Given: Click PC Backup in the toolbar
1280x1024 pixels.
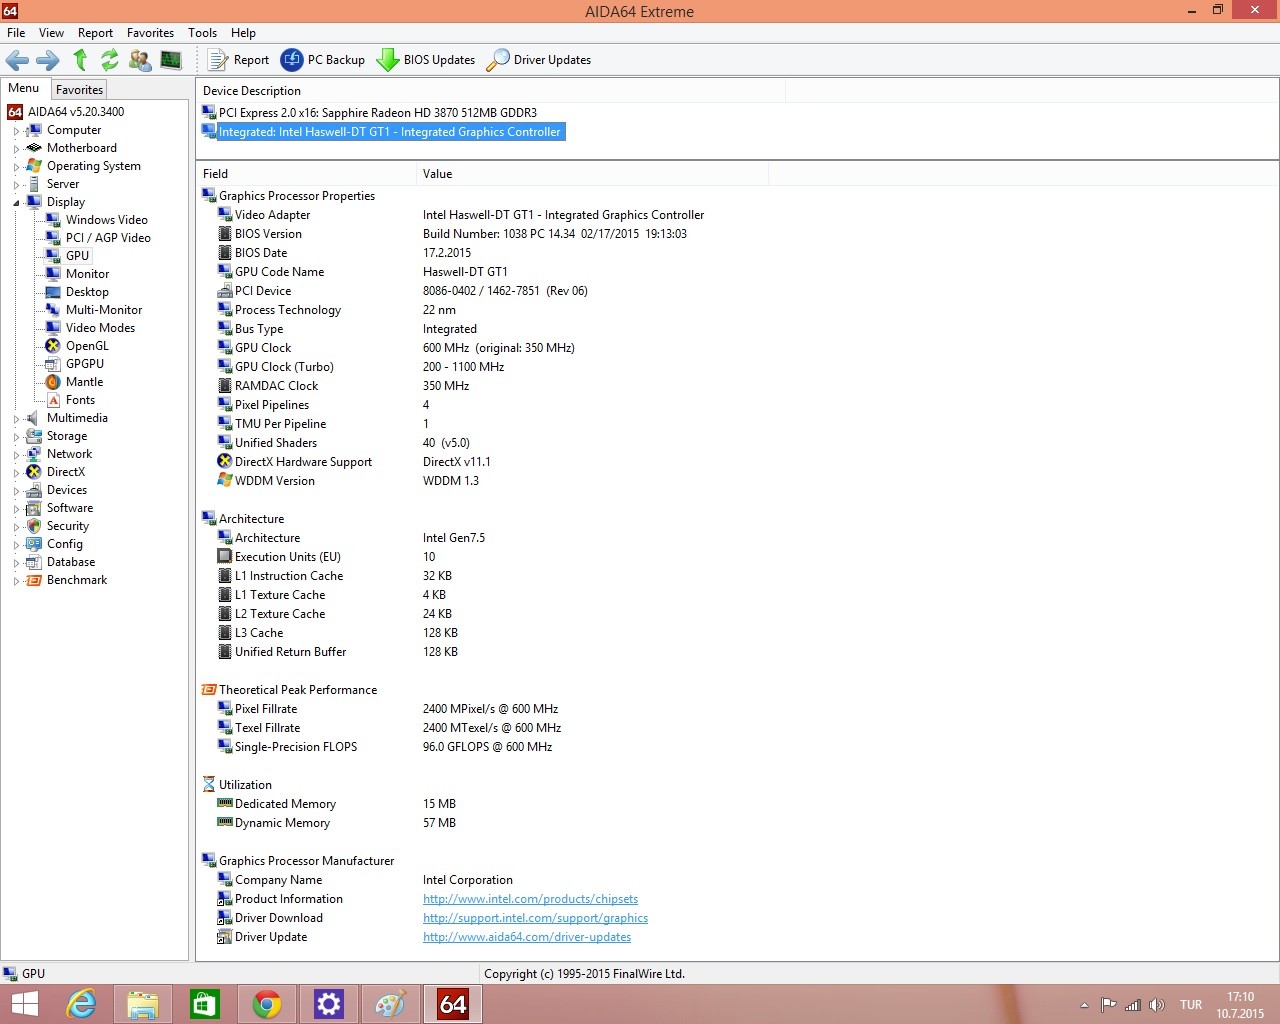Looking at the screenshot, I should tap(323, 60).
